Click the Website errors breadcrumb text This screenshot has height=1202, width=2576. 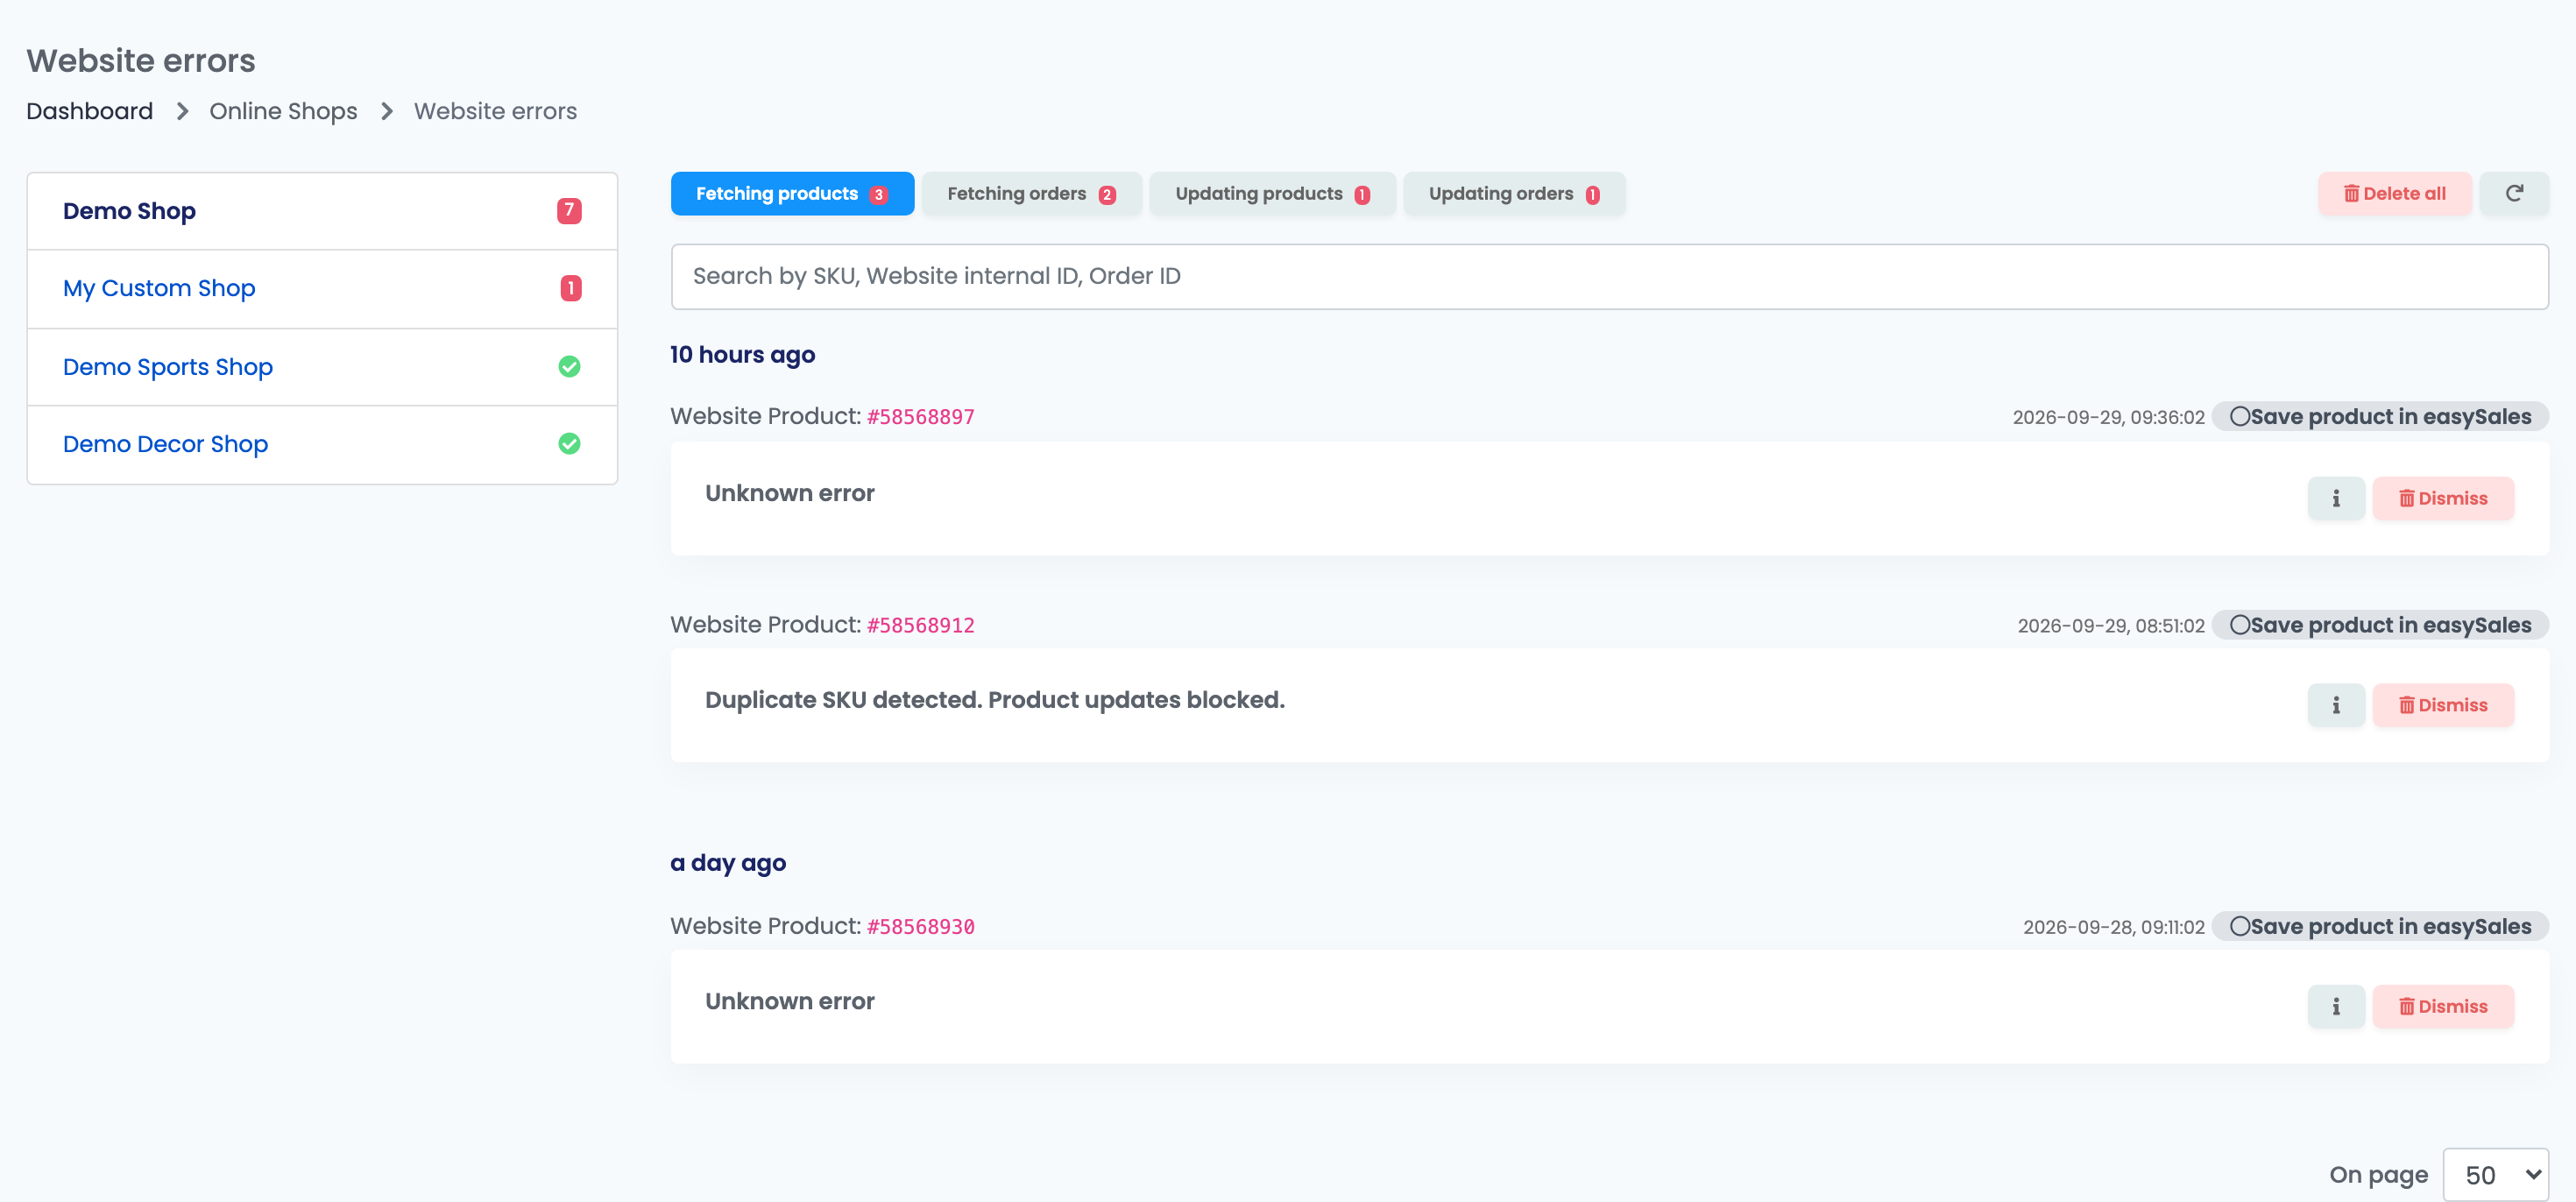pyautogui.click(x=495, y=111)
